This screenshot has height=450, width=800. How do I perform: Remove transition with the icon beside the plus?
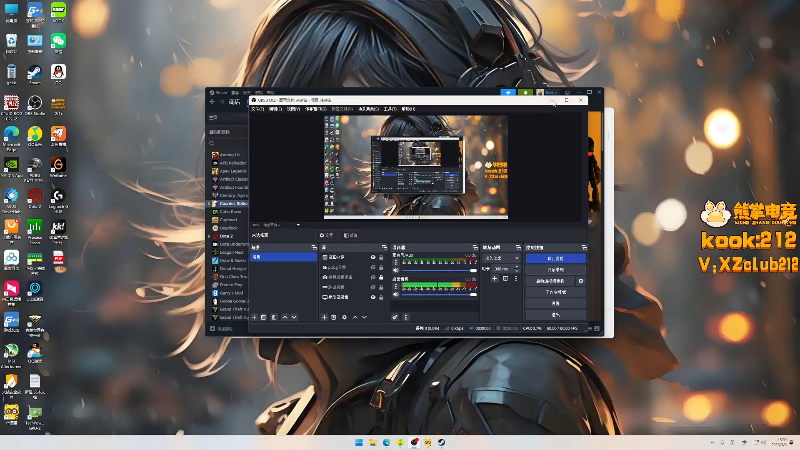point(505,279)
